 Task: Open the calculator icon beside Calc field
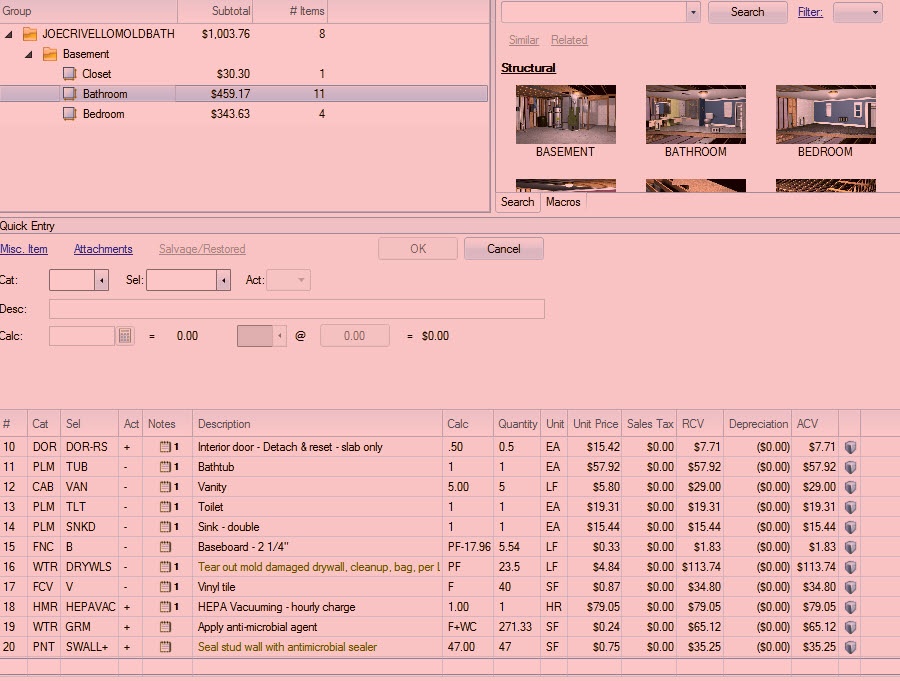pos(125,336)
